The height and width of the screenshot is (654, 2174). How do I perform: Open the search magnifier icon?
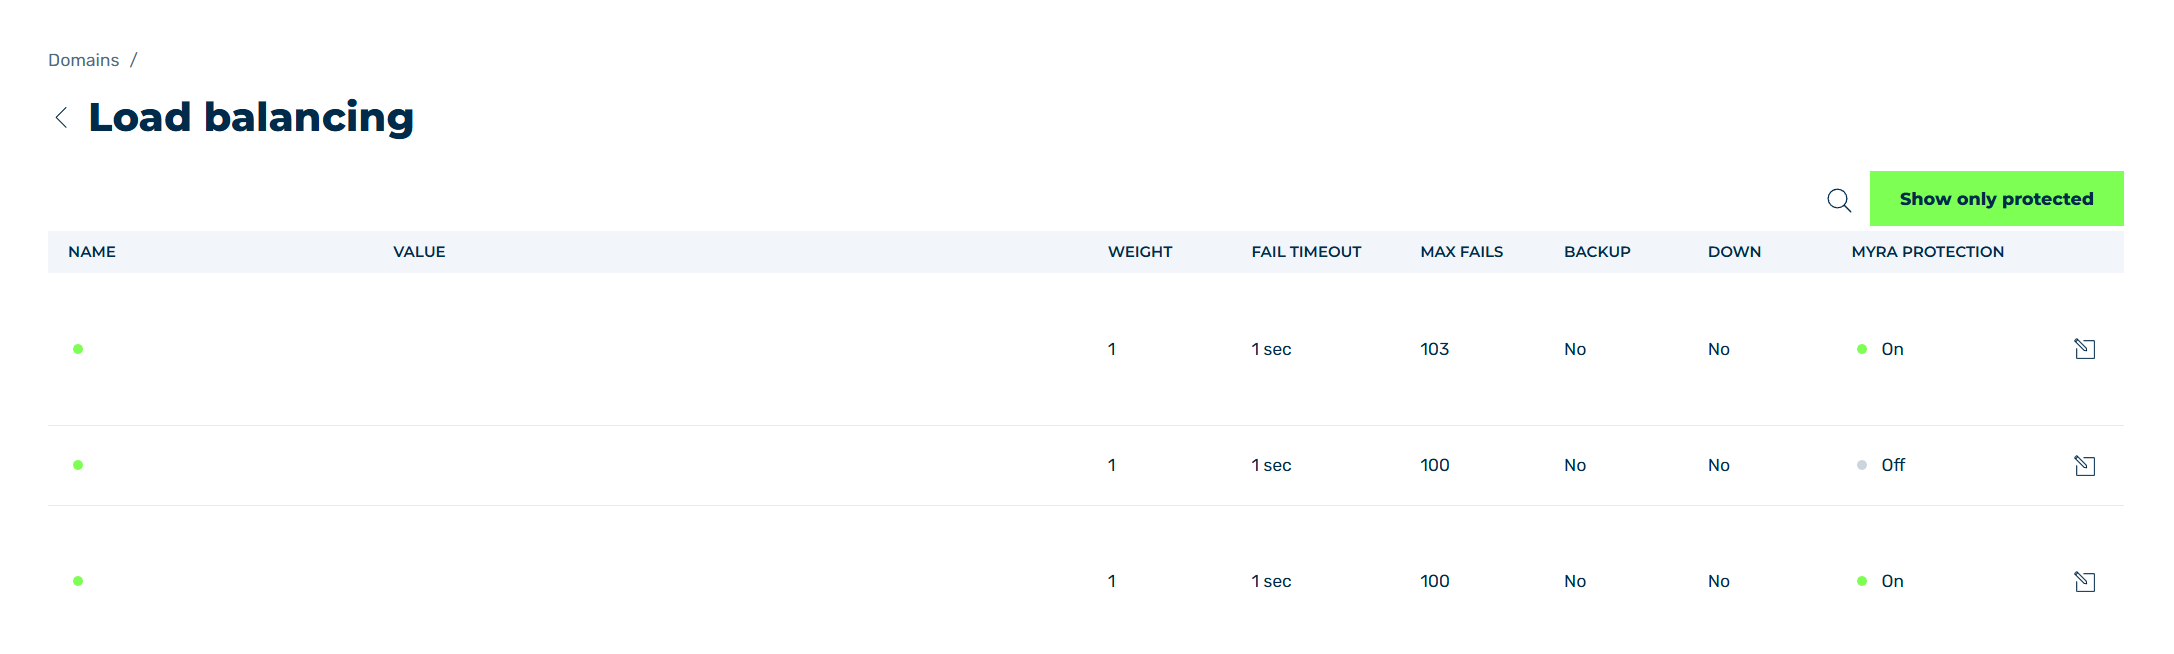[1839, 200]
